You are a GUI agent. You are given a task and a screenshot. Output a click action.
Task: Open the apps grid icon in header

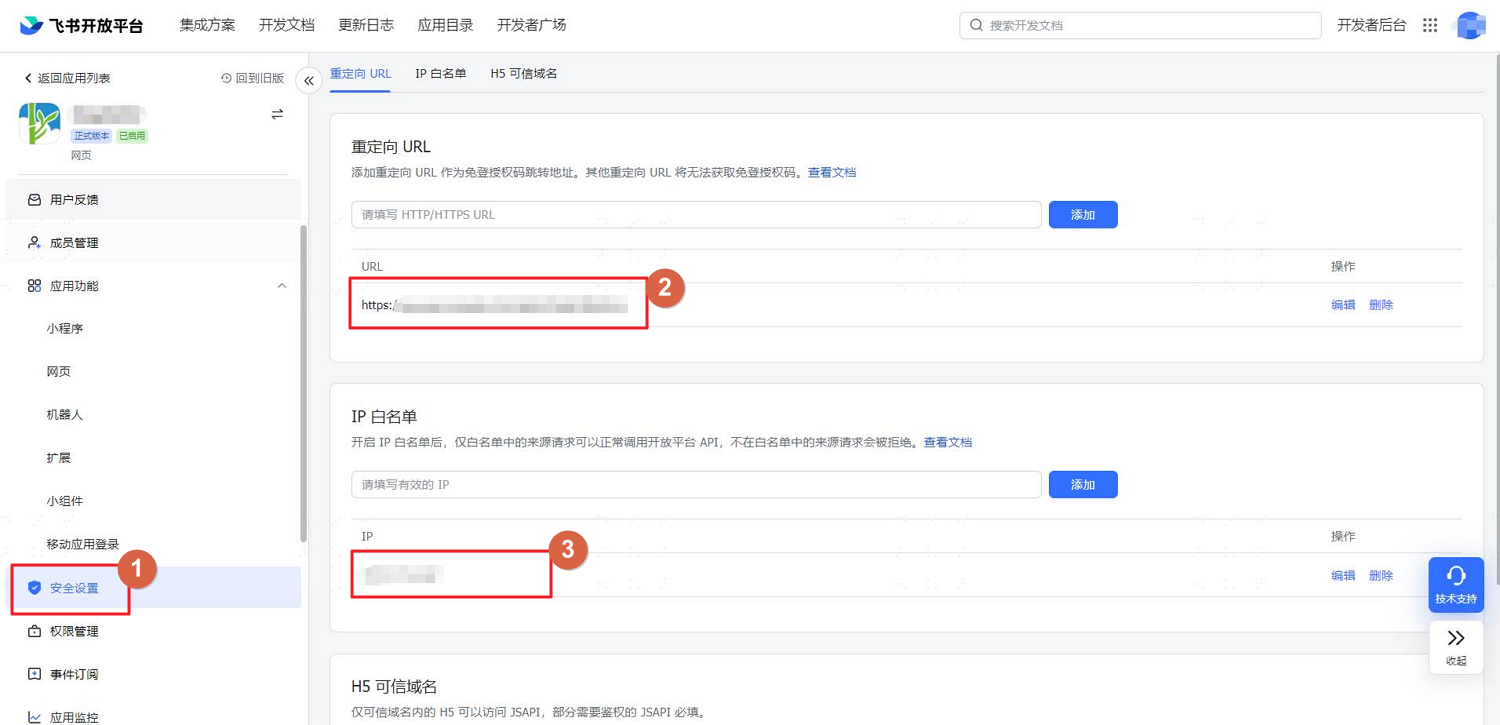1430,26
